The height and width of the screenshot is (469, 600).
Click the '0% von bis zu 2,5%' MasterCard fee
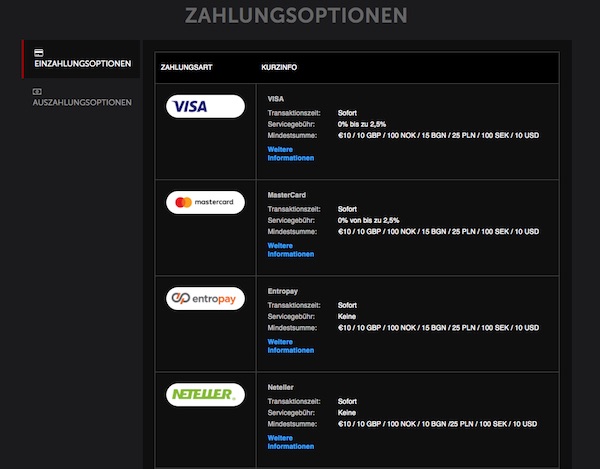point(368,220)
